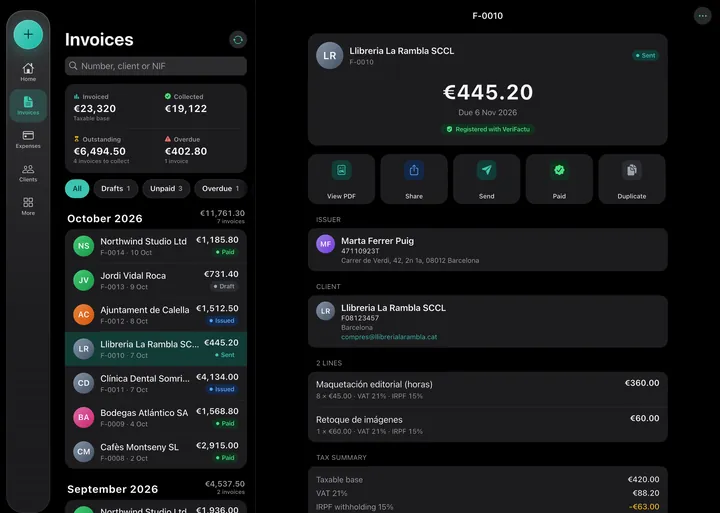Open the Marta Ferrer Puig issuer card
The height and width of the screenshot is (513, 720).
[488, 249]
